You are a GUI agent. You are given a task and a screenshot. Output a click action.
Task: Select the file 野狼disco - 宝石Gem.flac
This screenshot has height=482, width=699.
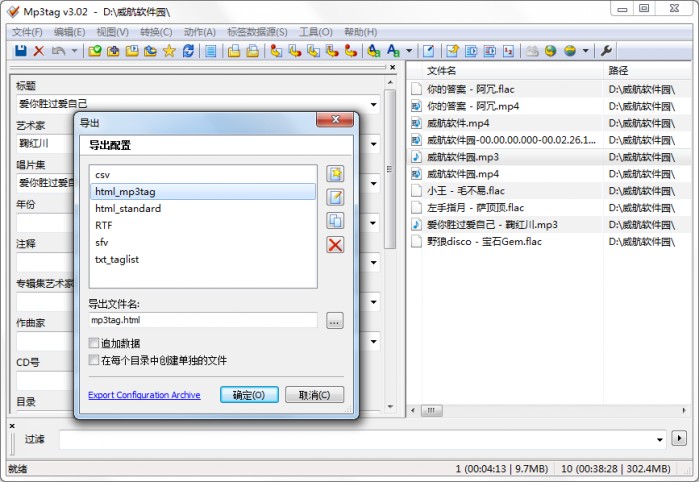coord(484,242)
